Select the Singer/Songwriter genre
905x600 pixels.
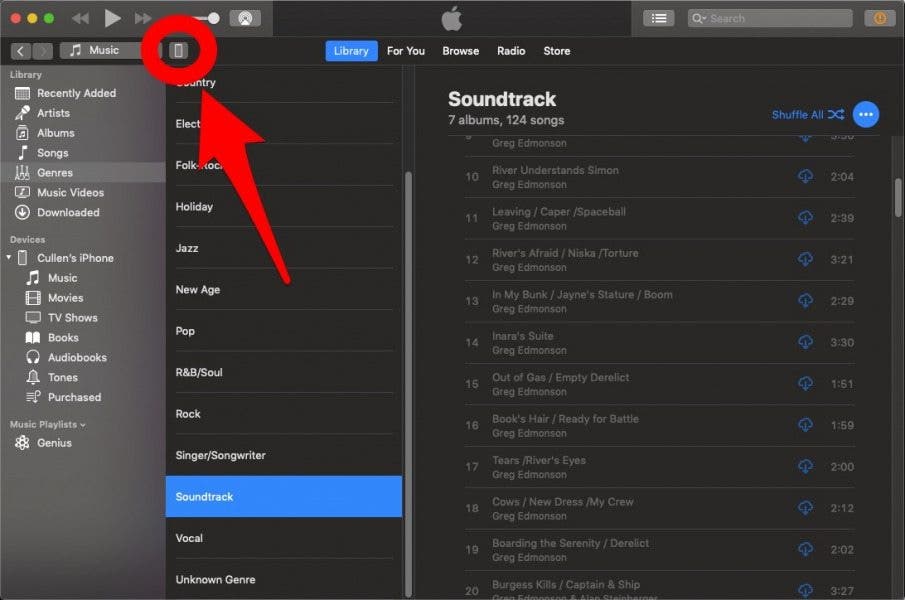284,455
